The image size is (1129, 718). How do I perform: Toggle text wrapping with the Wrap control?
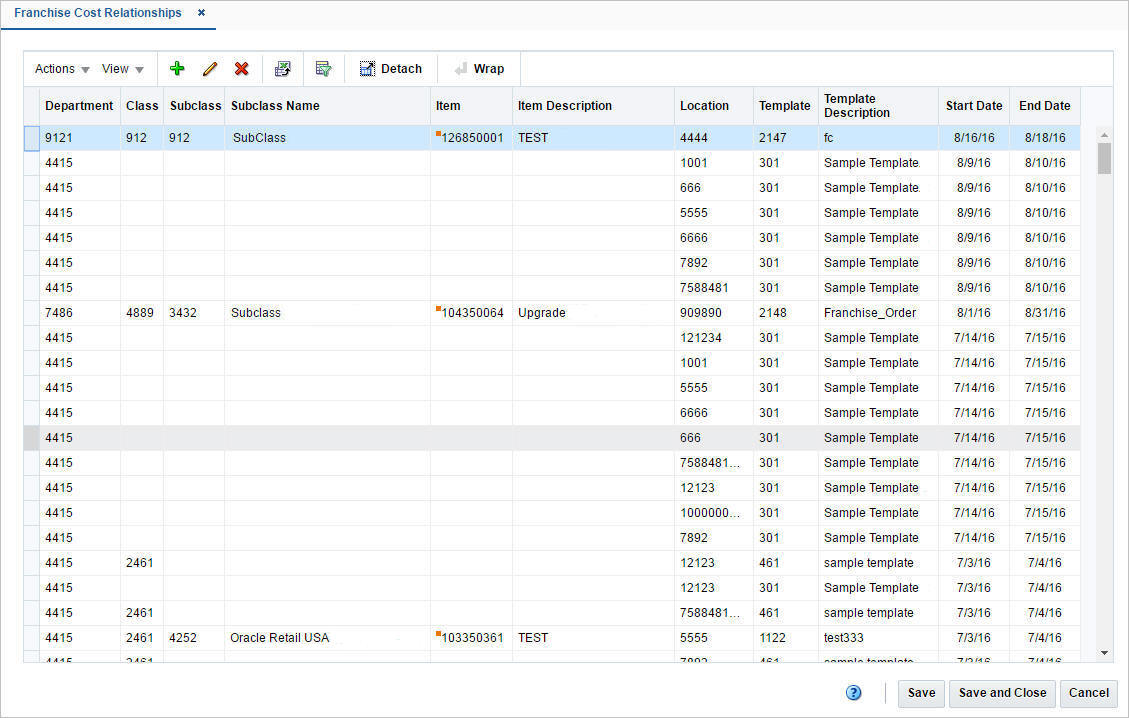click(480, 68)
